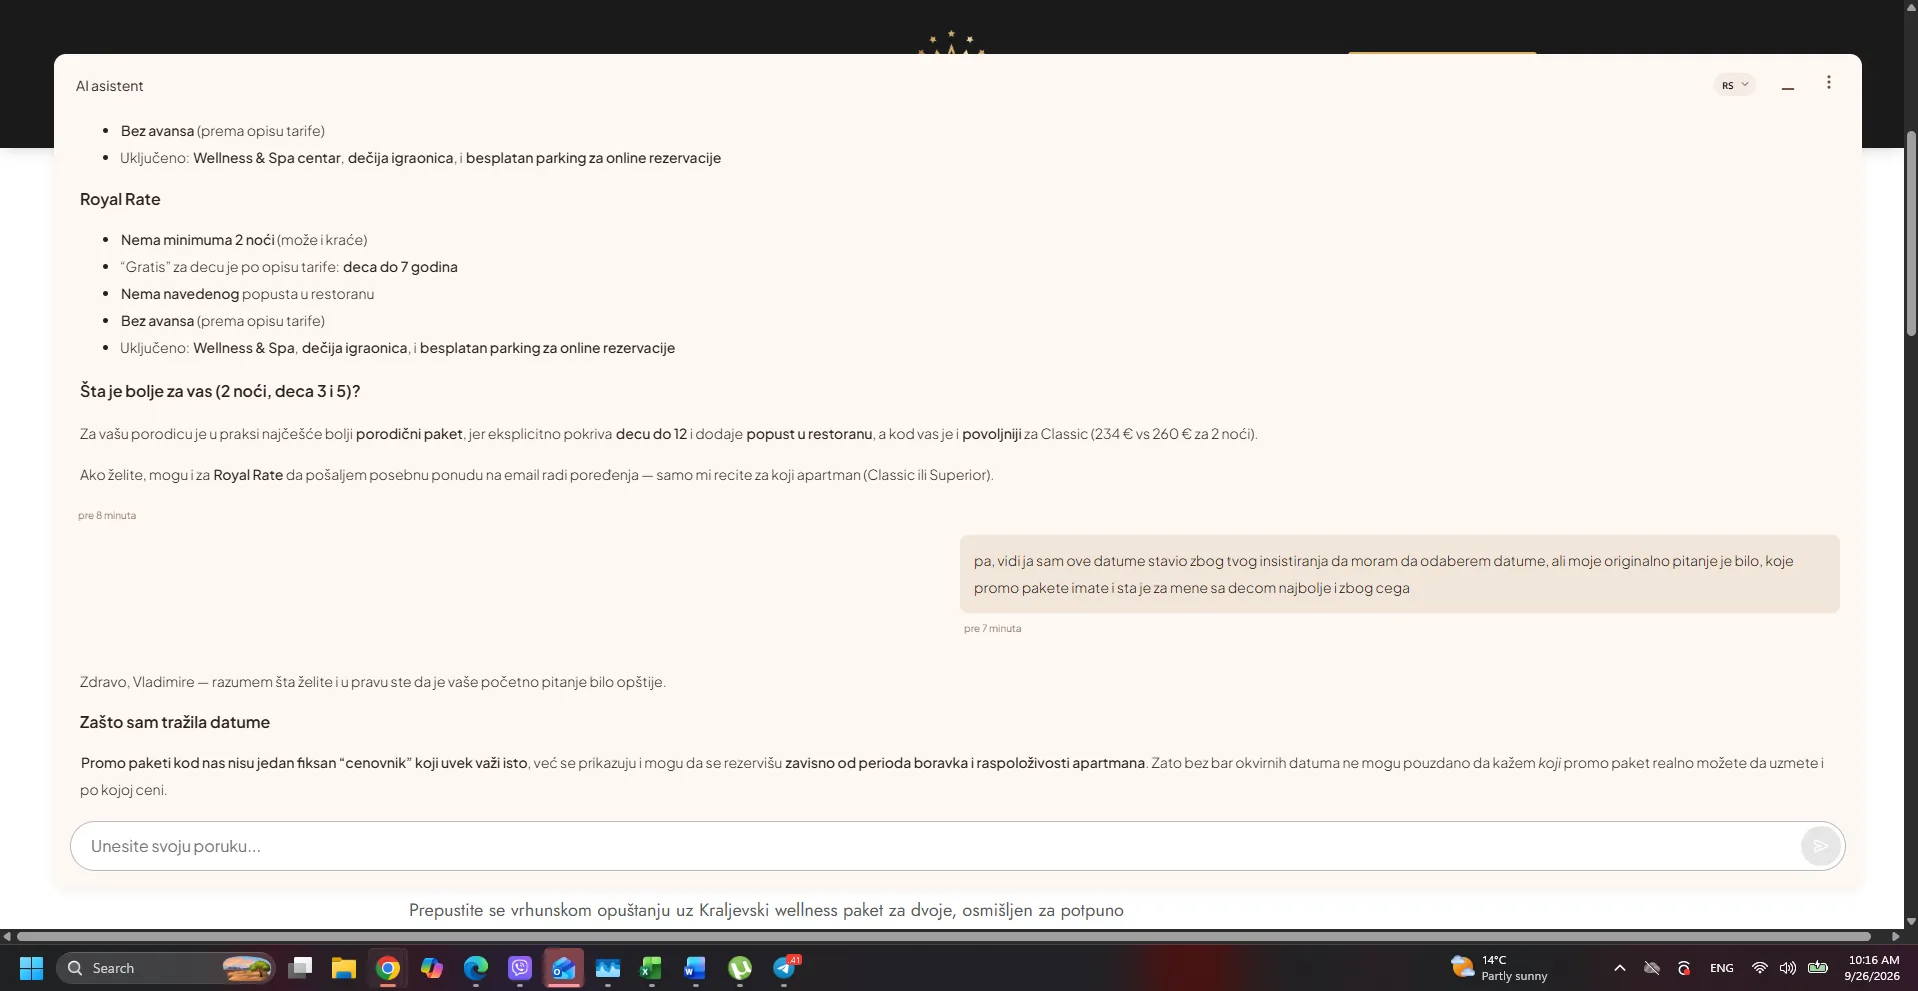Viewport: 1918px width, 991px height.
Task: Click the 'AI asistent' panel title
Action: (109, 86)
